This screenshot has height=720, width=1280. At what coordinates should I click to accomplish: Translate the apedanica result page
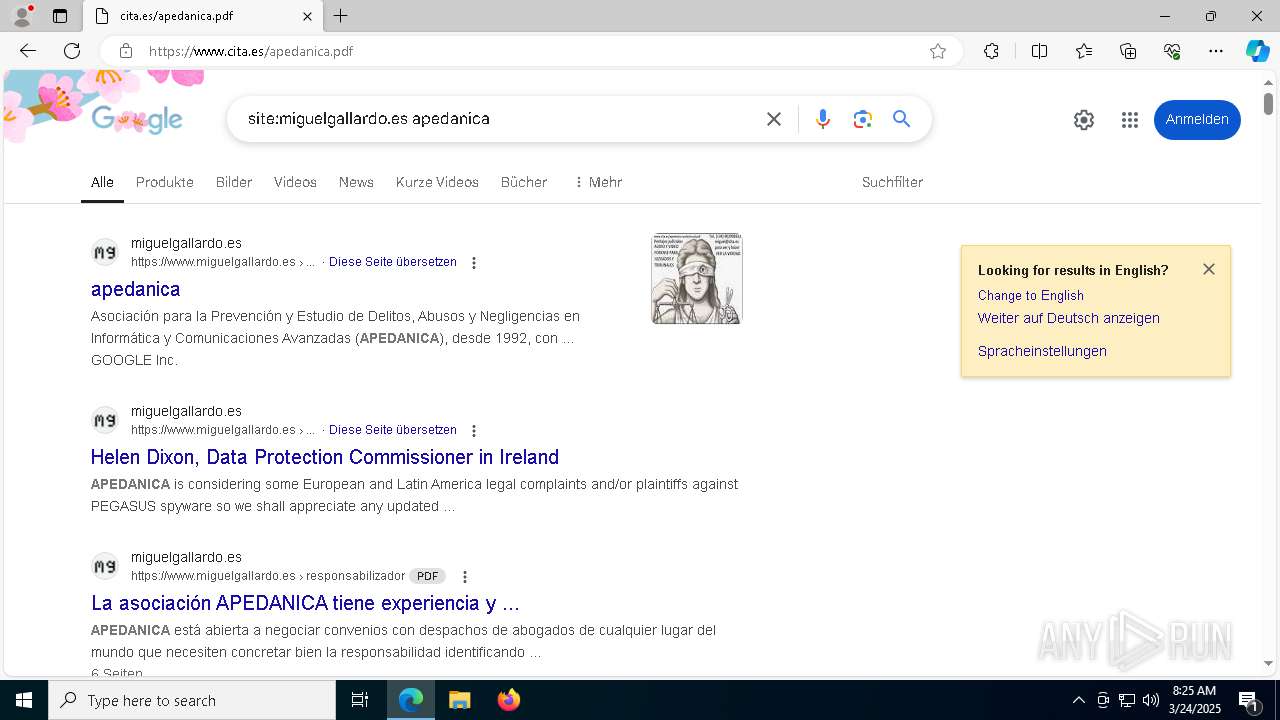(x=393, y=262)
